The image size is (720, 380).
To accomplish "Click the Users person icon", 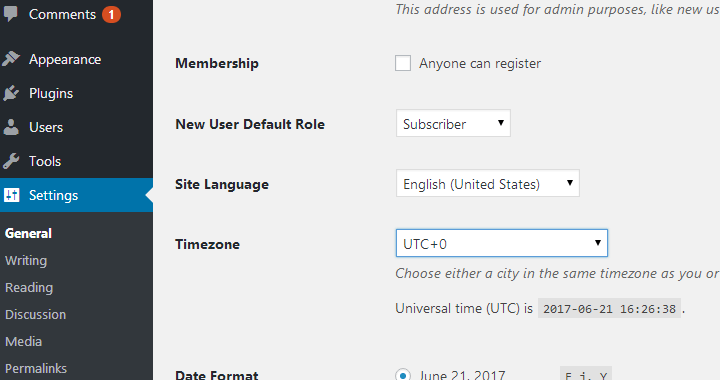I will point(11,127).
